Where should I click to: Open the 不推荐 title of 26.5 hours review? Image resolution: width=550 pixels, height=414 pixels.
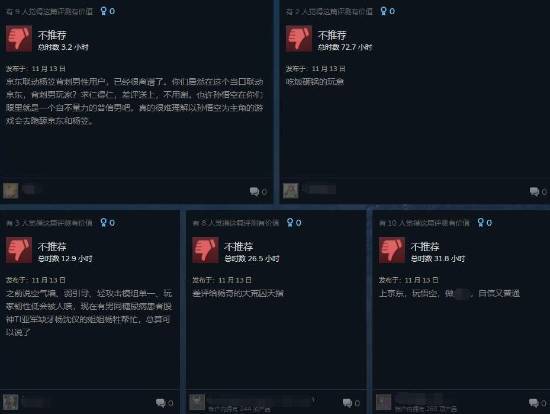pos(239,247)
